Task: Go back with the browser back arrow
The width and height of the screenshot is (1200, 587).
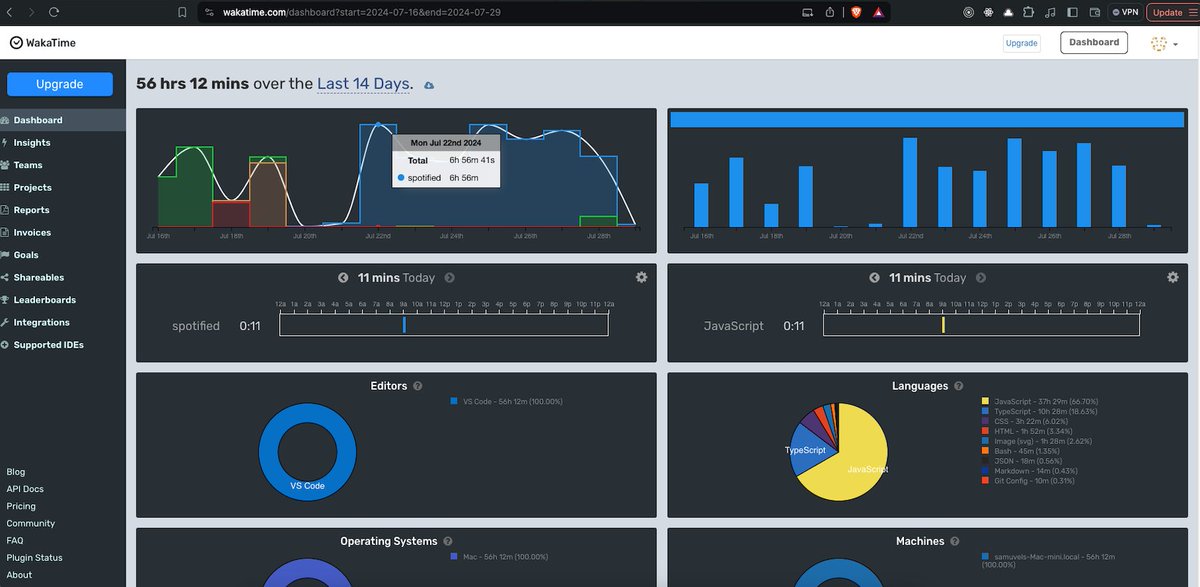Action: click(9, 12)
